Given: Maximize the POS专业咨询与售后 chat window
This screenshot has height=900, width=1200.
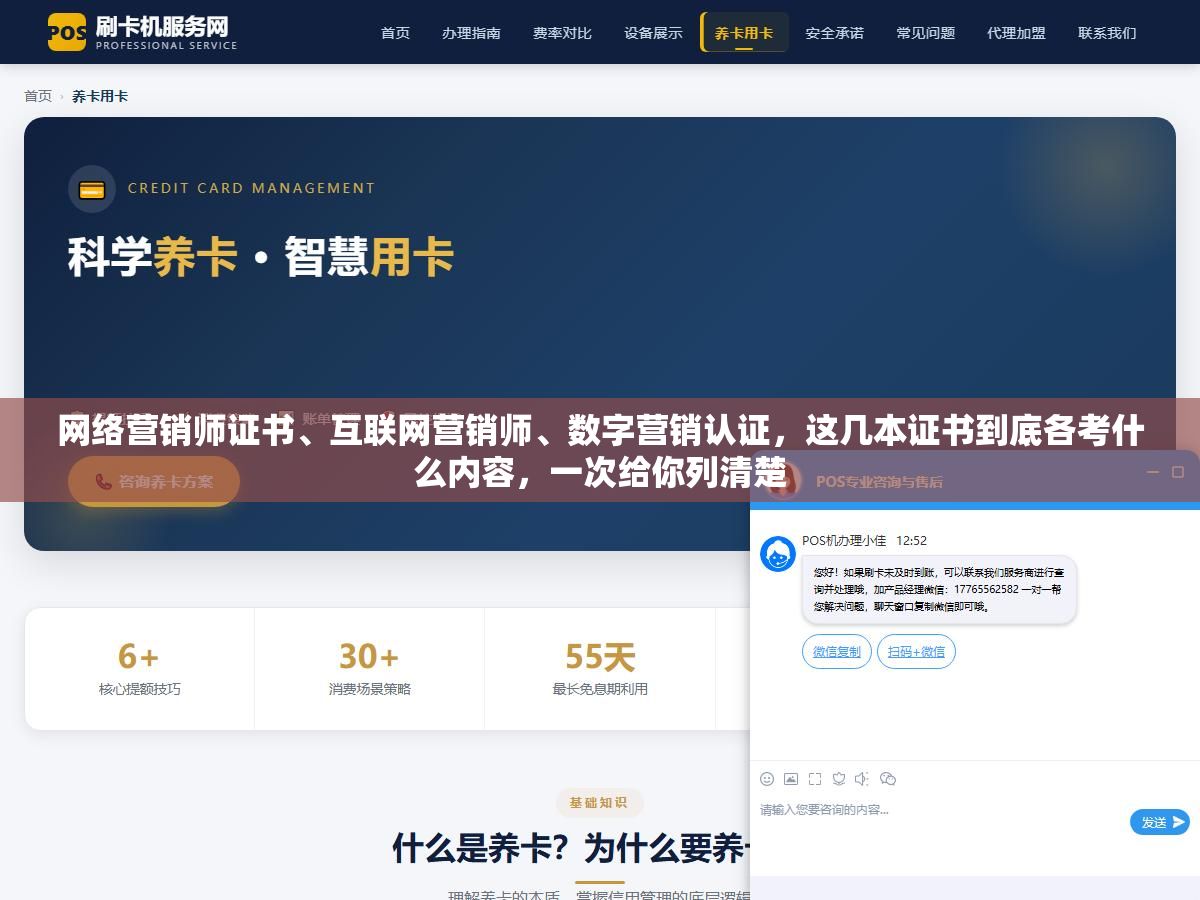Looking at the screenshot, I should 1178,472.
